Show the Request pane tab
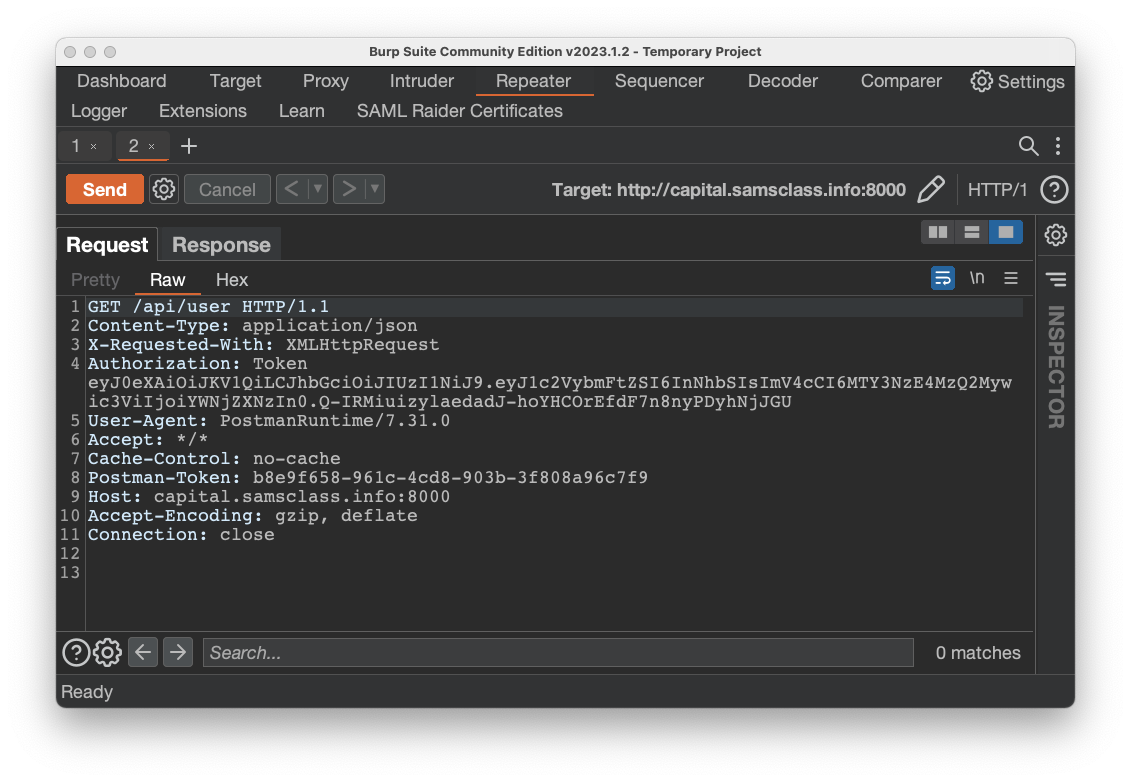The height and width of the screenshot is (782, 1131). (107, 245)
